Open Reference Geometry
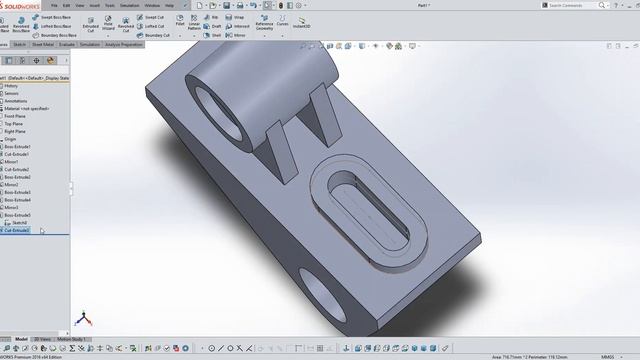Screen dimensions: 640x360 tap(264, 22)
